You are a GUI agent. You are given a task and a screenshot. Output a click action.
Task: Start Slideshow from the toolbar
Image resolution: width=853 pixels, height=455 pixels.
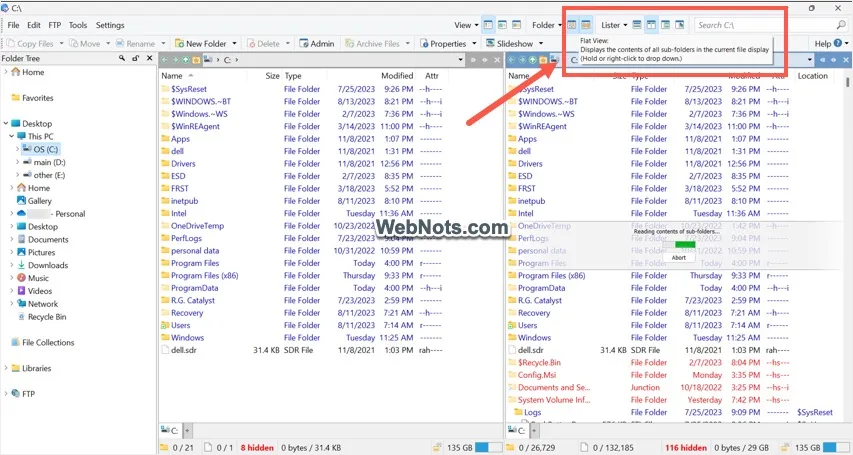pyautogui.click(x=509, y=44)
